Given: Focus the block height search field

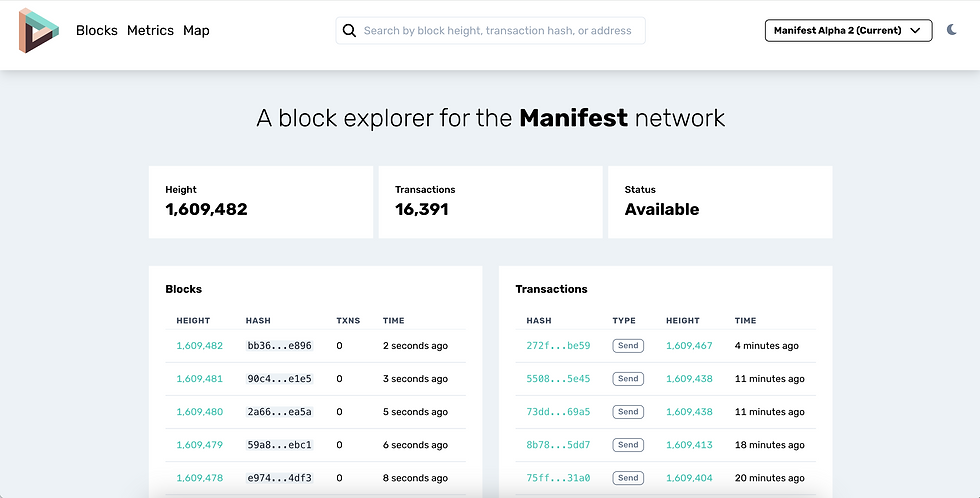Looking at the screenshot, I should 498,31.
